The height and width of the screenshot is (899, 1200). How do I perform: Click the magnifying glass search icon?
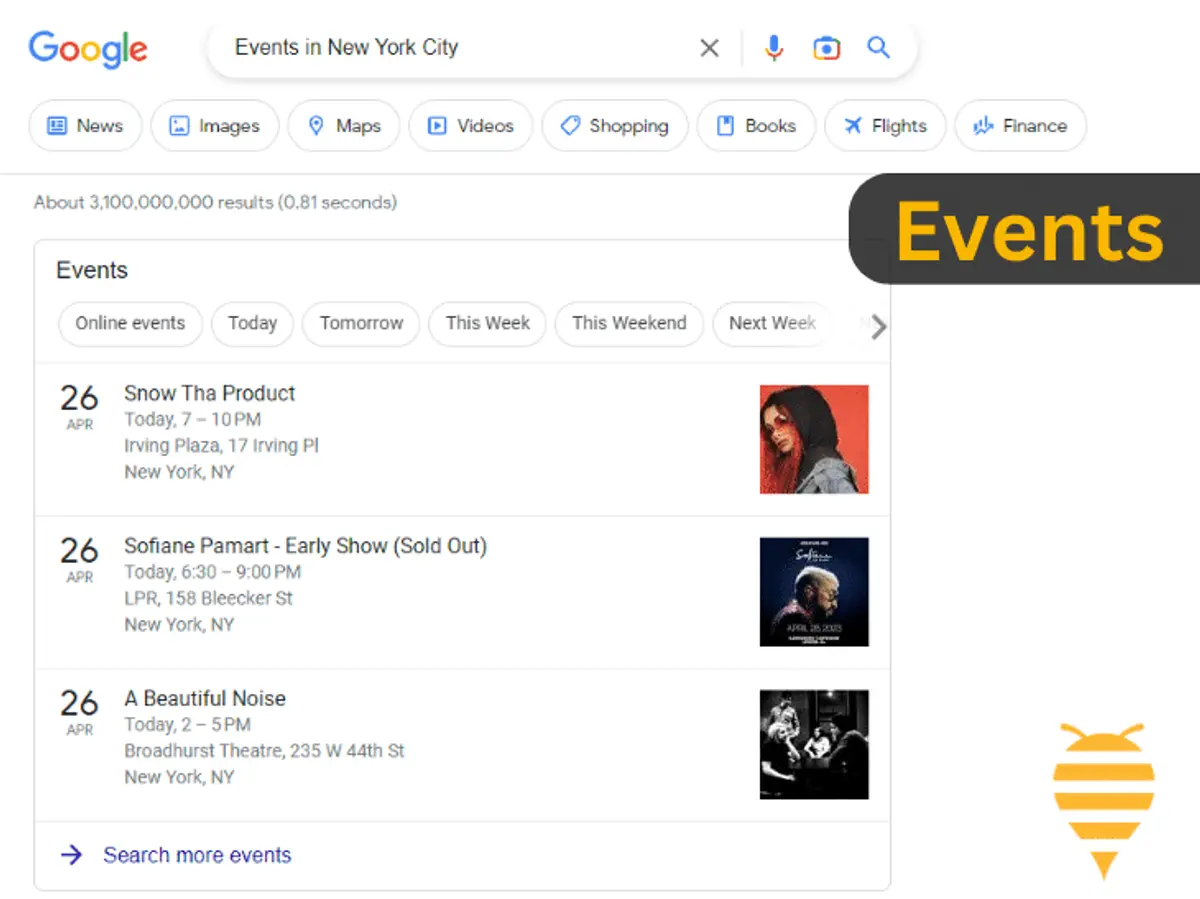click(878, 47)
